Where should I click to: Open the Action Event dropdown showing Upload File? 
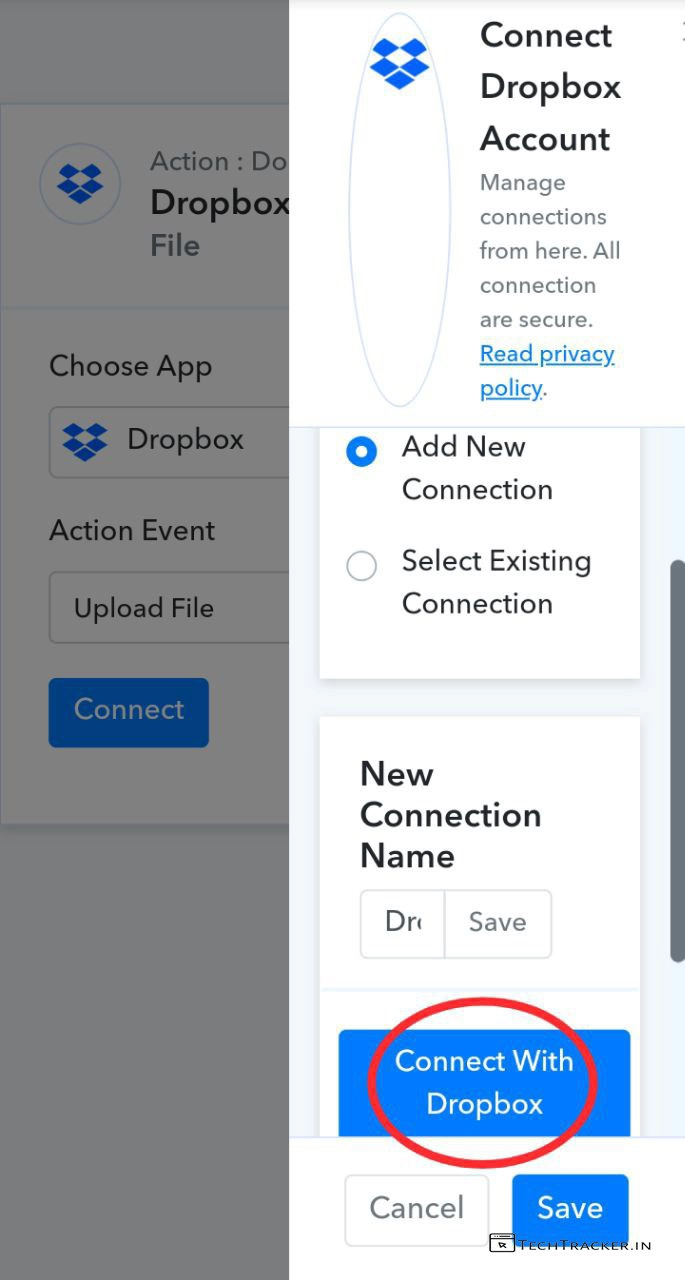[x=168, y=608]
